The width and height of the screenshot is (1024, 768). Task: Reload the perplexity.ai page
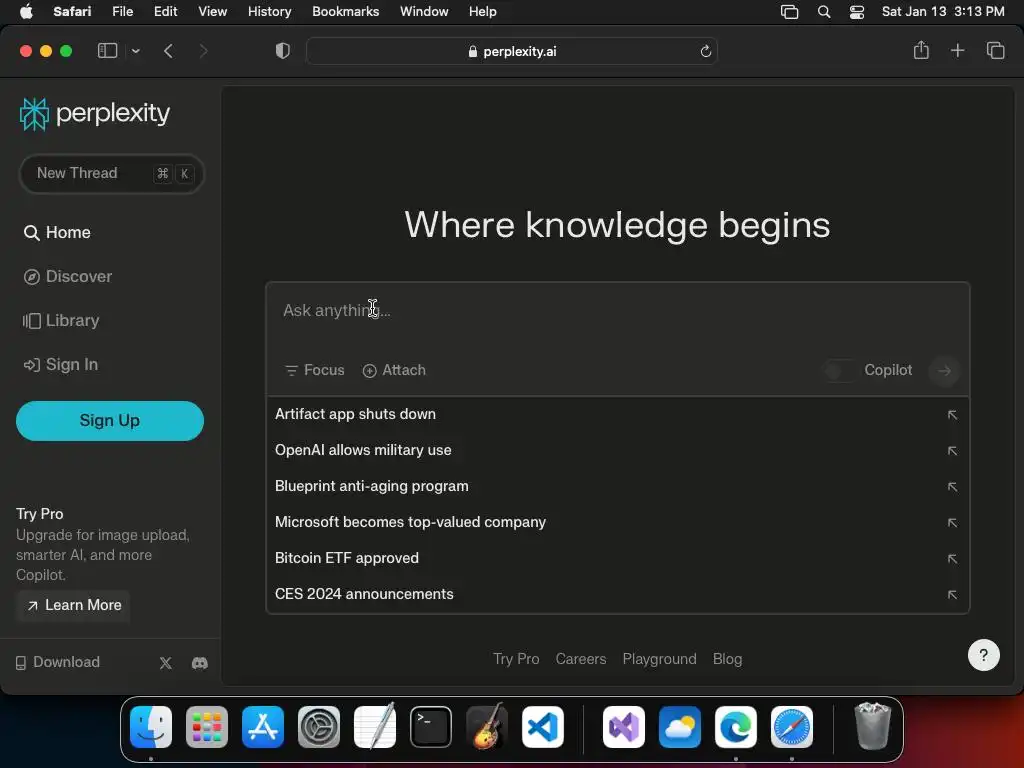(705, 52)
